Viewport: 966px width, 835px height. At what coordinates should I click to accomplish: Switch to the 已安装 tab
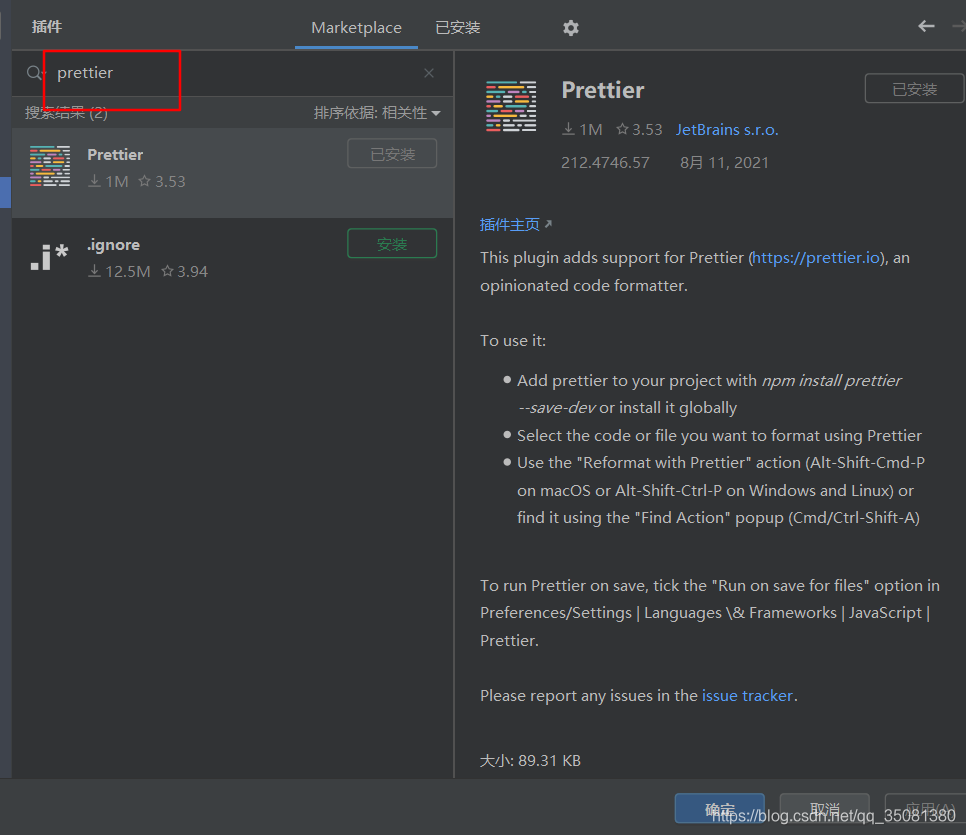[x=457, y=28]
